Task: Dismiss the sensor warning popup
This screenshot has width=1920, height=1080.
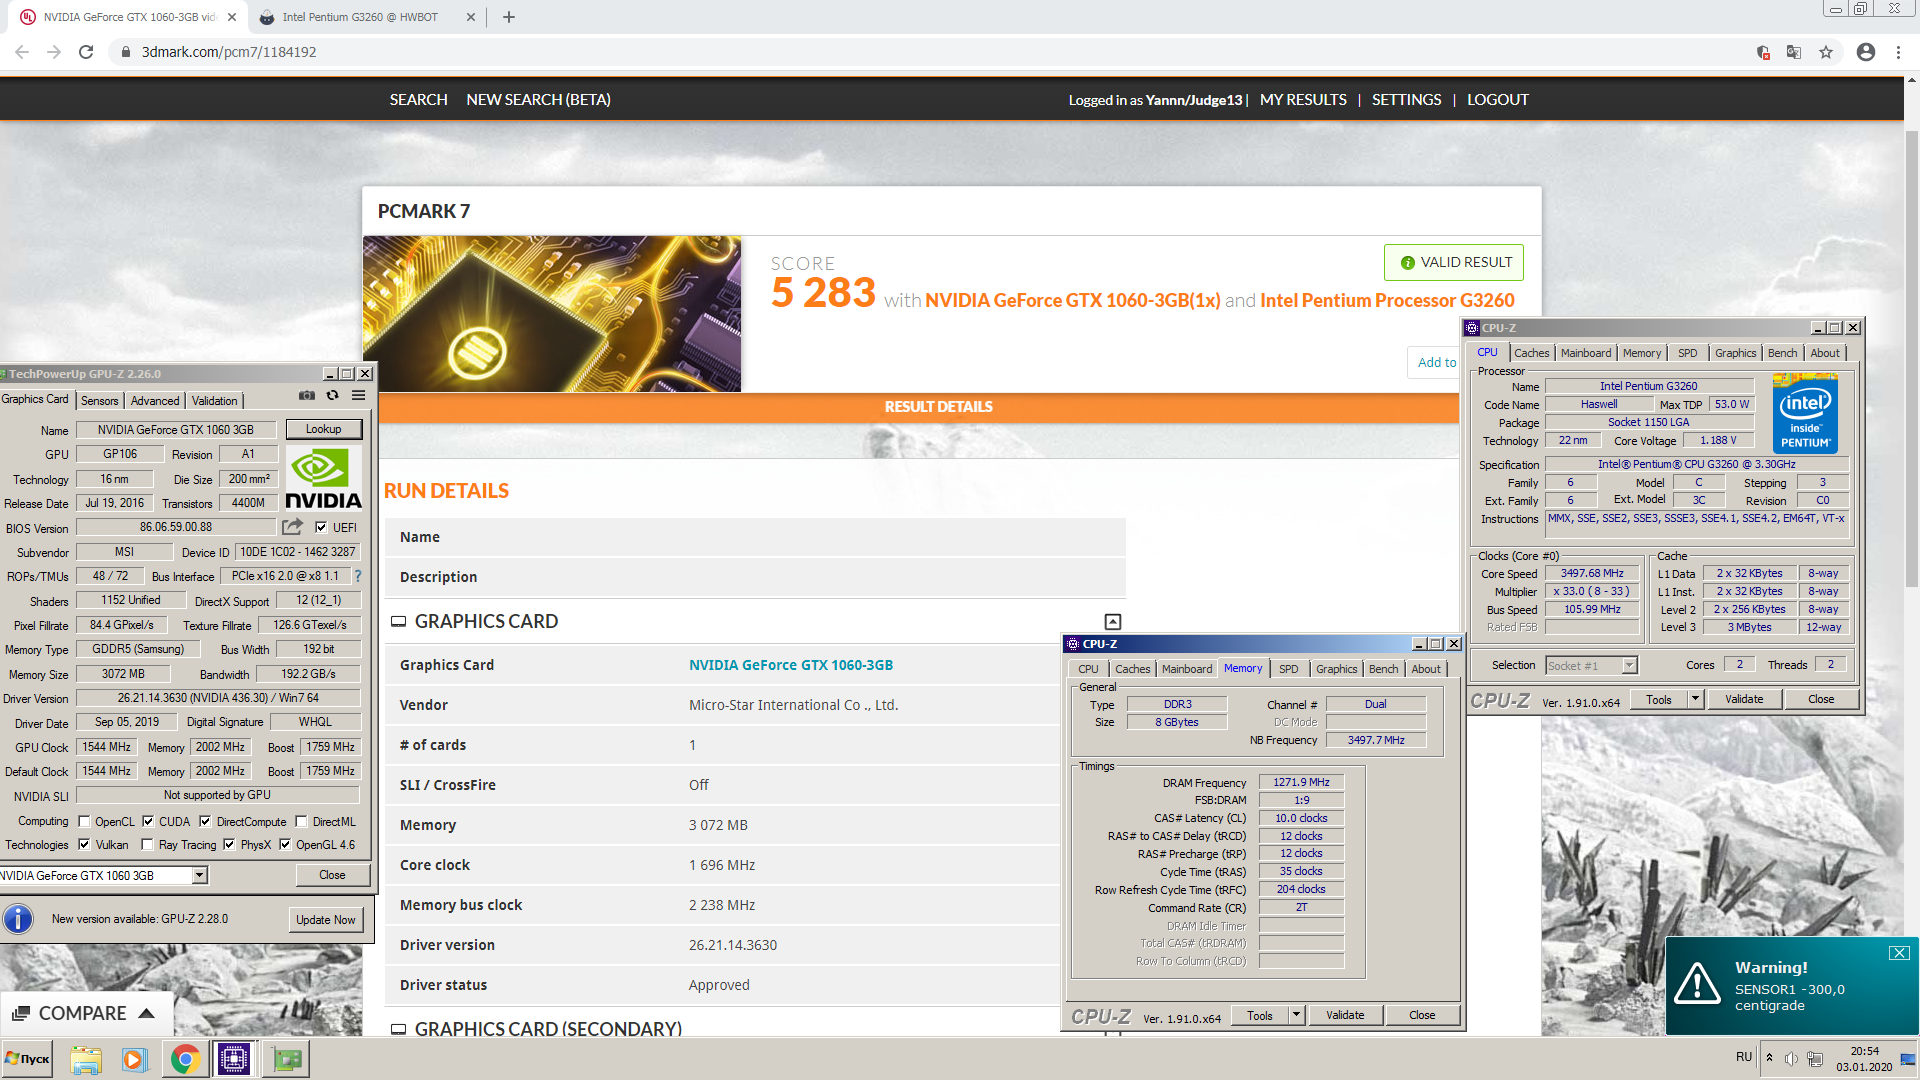Action: point(1899,953)
